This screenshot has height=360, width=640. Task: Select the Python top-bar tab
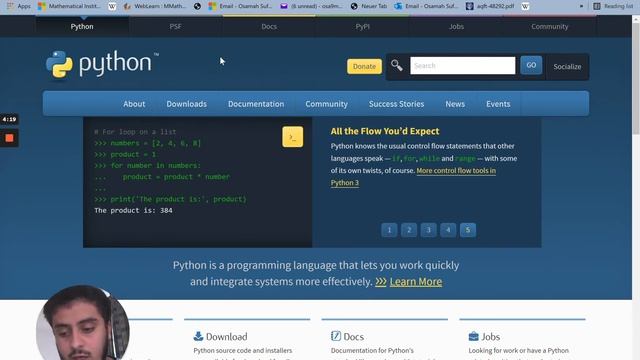[82, 27]
